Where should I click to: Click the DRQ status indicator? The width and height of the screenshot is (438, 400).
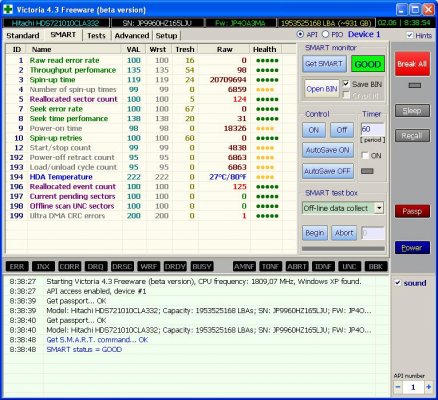[96, 266]
